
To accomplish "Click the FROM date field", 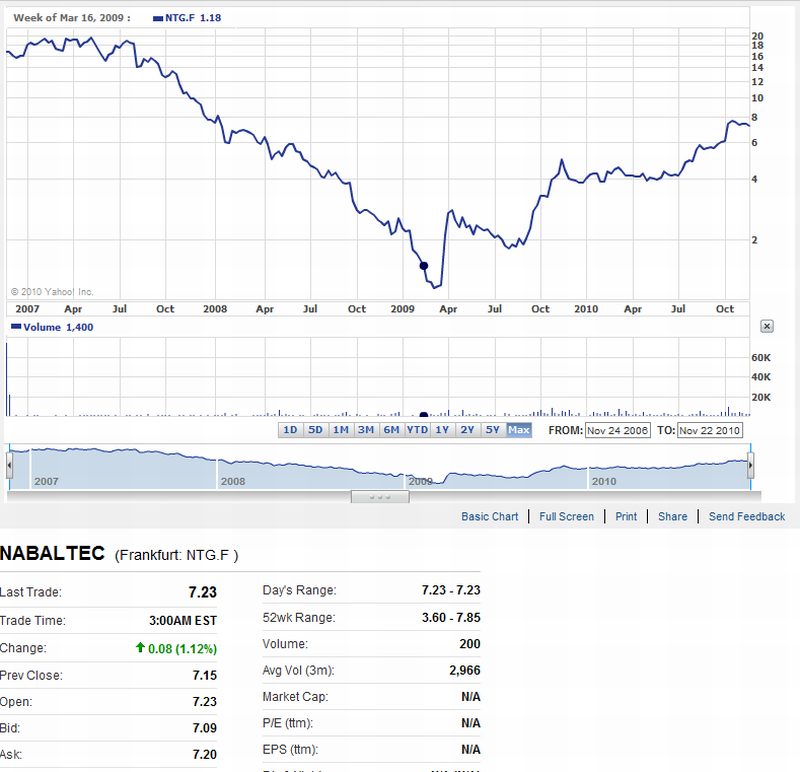I will pos(618,431).
